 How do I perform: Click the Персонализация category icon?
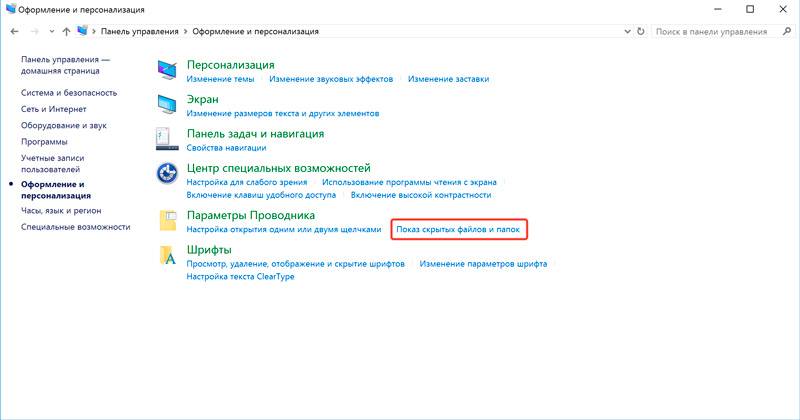[167, 71]
